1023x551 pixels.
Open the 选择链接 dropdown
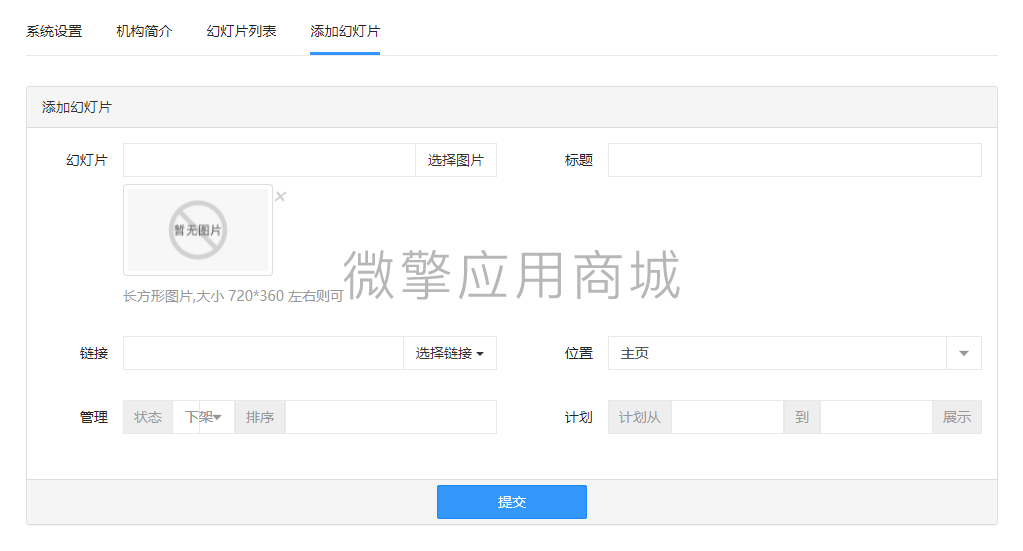click(450, 353)
